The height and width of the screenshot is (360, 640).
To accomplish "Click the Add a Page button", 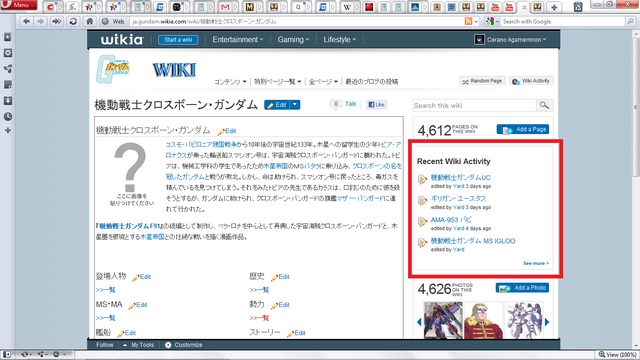I will [522, 129].
